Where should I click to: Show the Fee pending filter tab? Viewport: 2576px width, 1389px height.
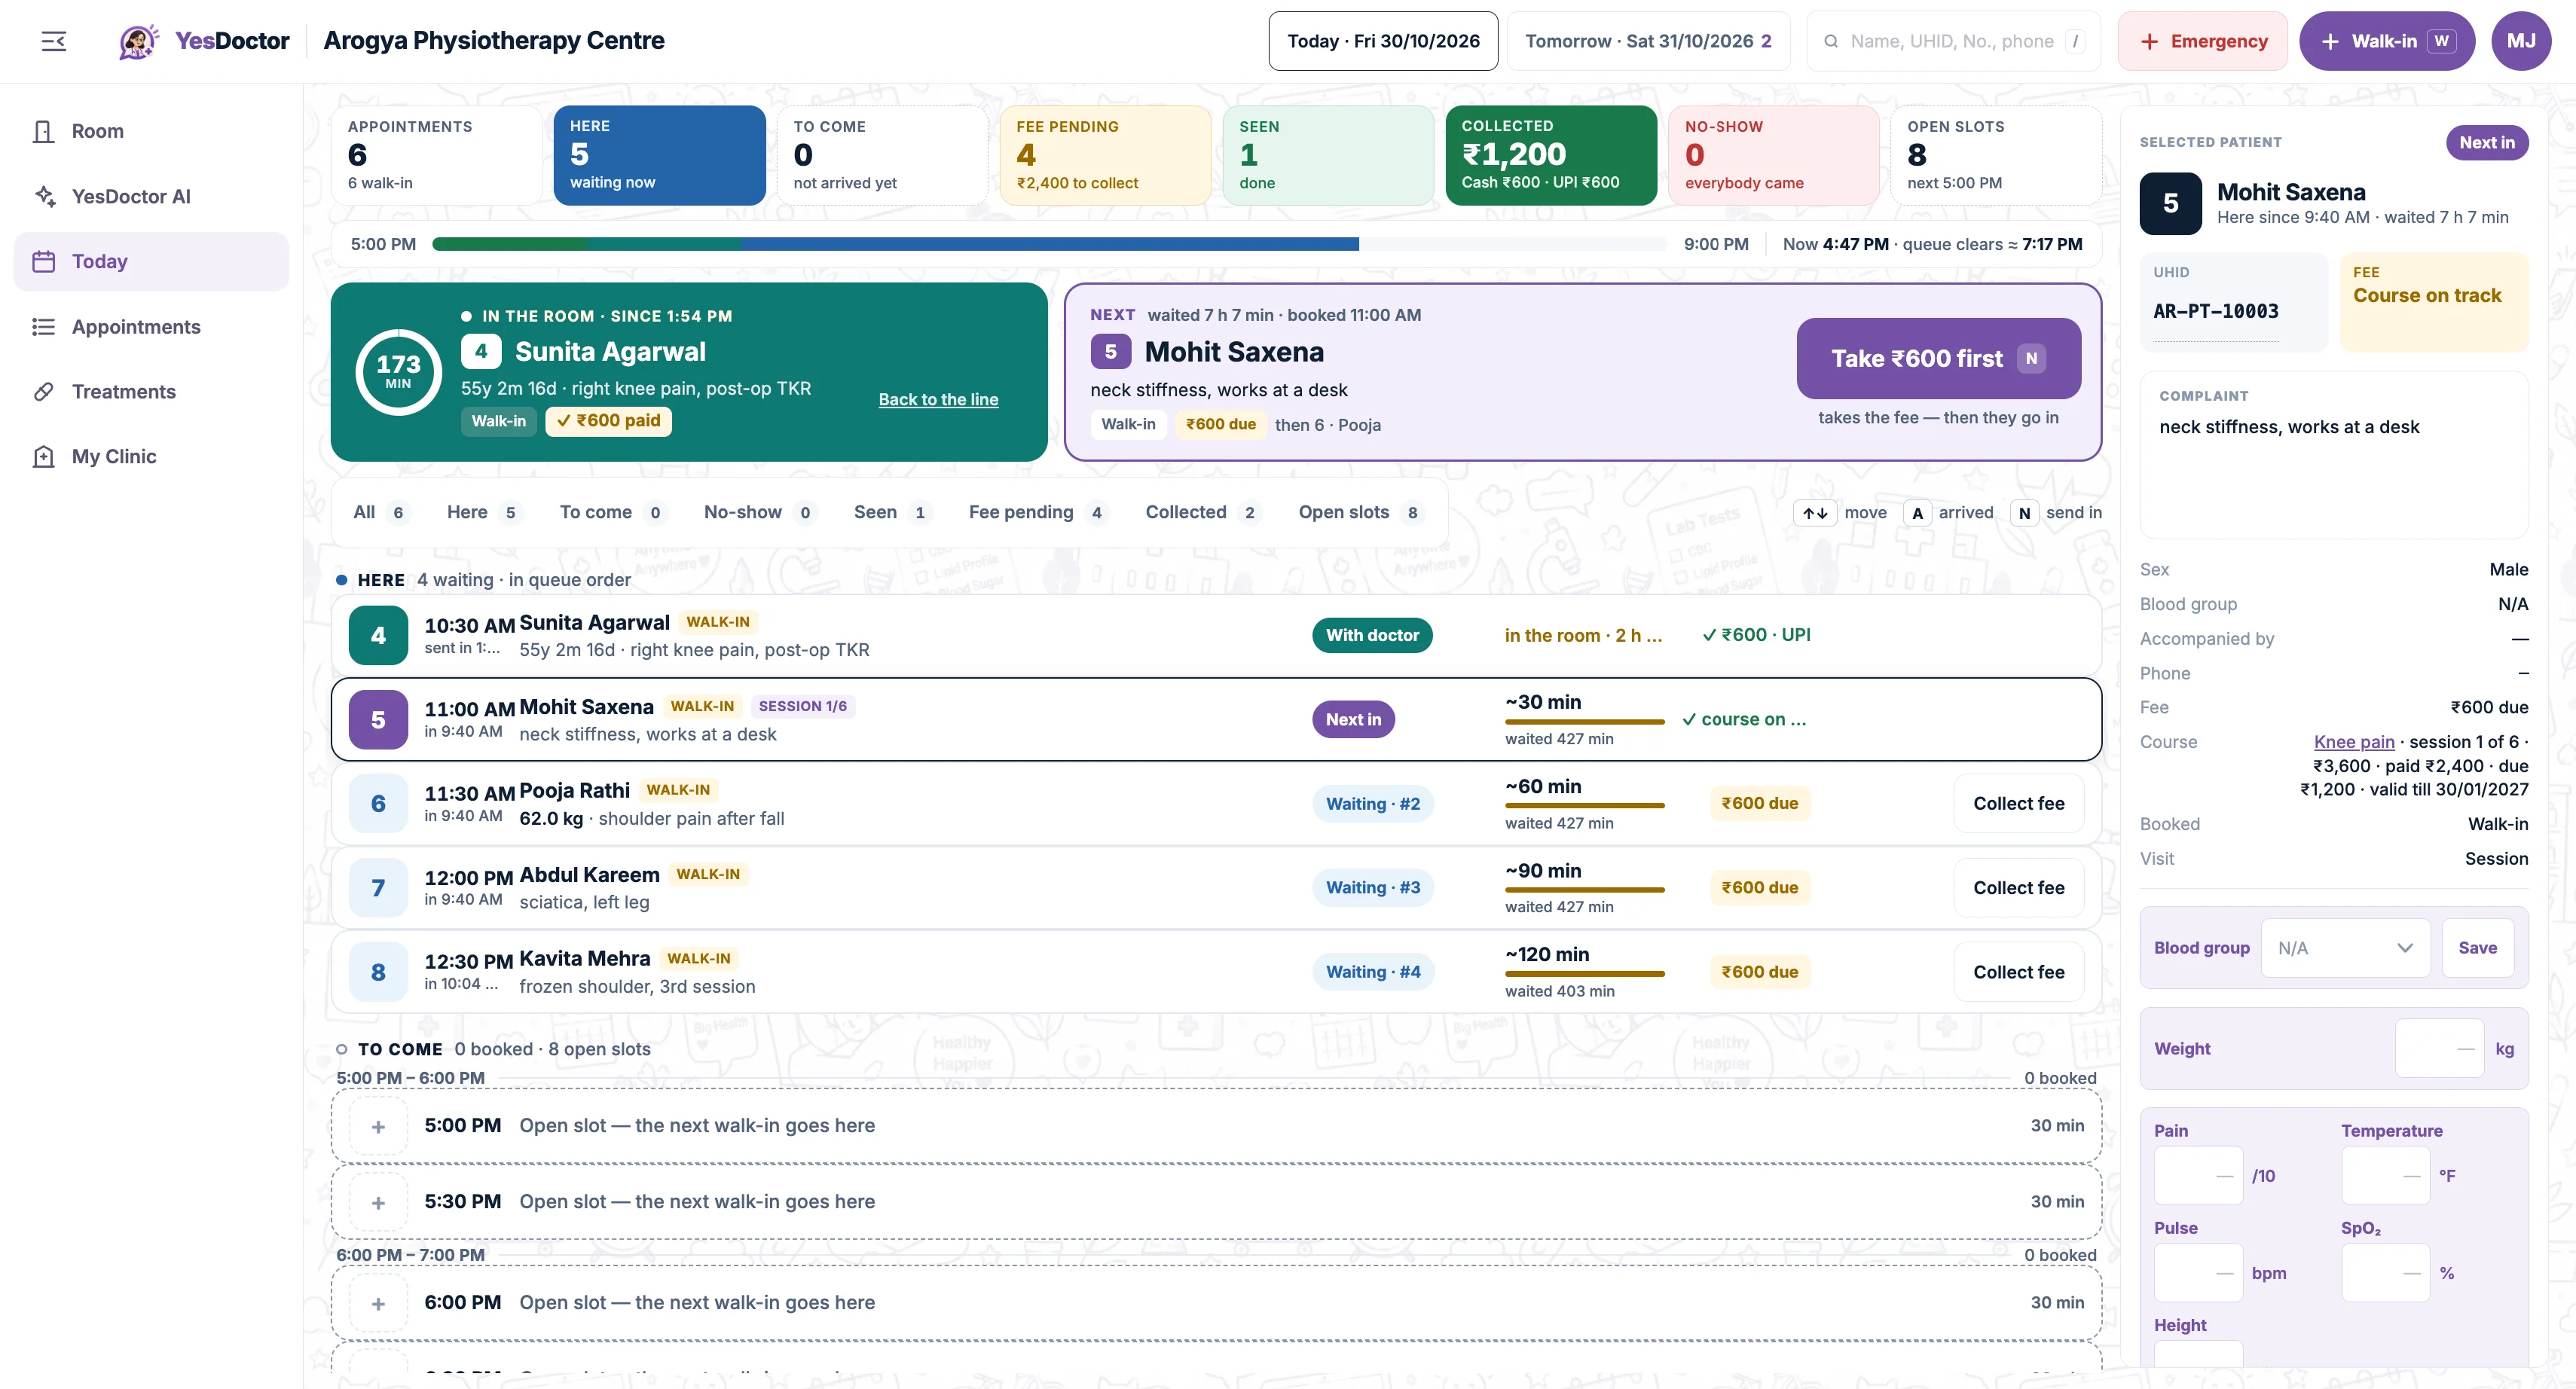click(1037, 512)
